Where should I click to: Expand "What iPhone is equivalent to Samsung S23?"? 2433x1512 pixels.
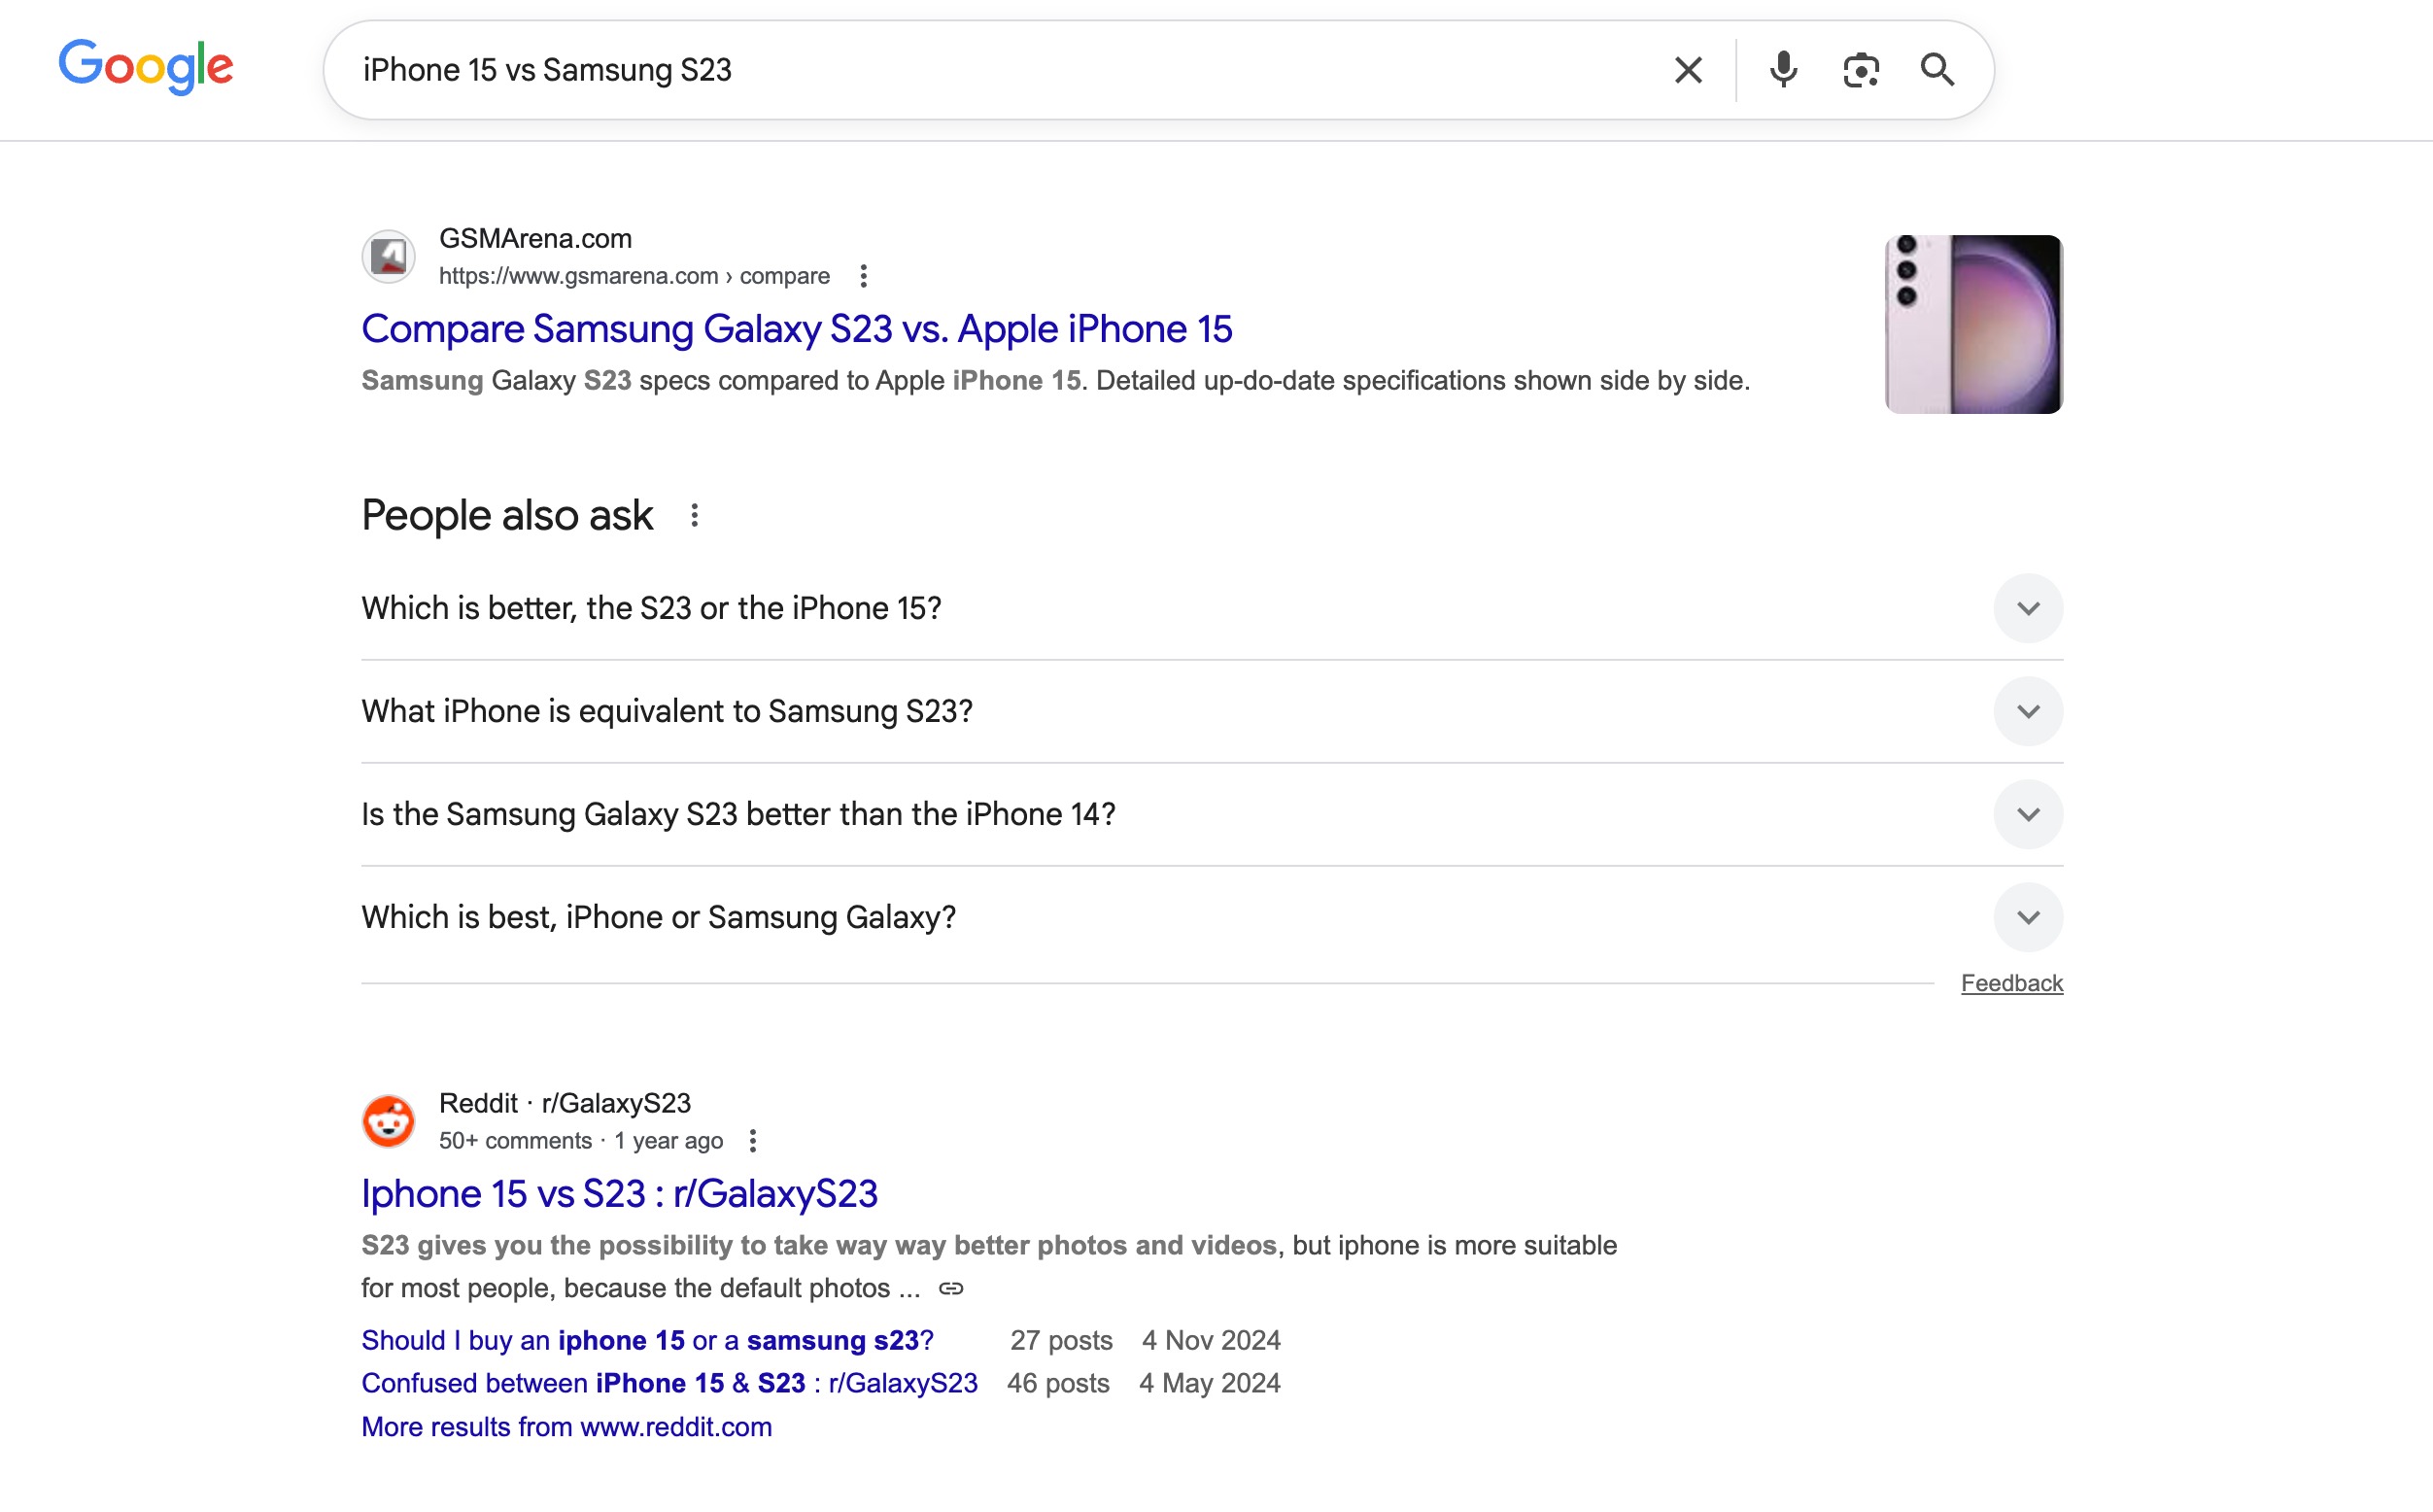point(2028,711)
